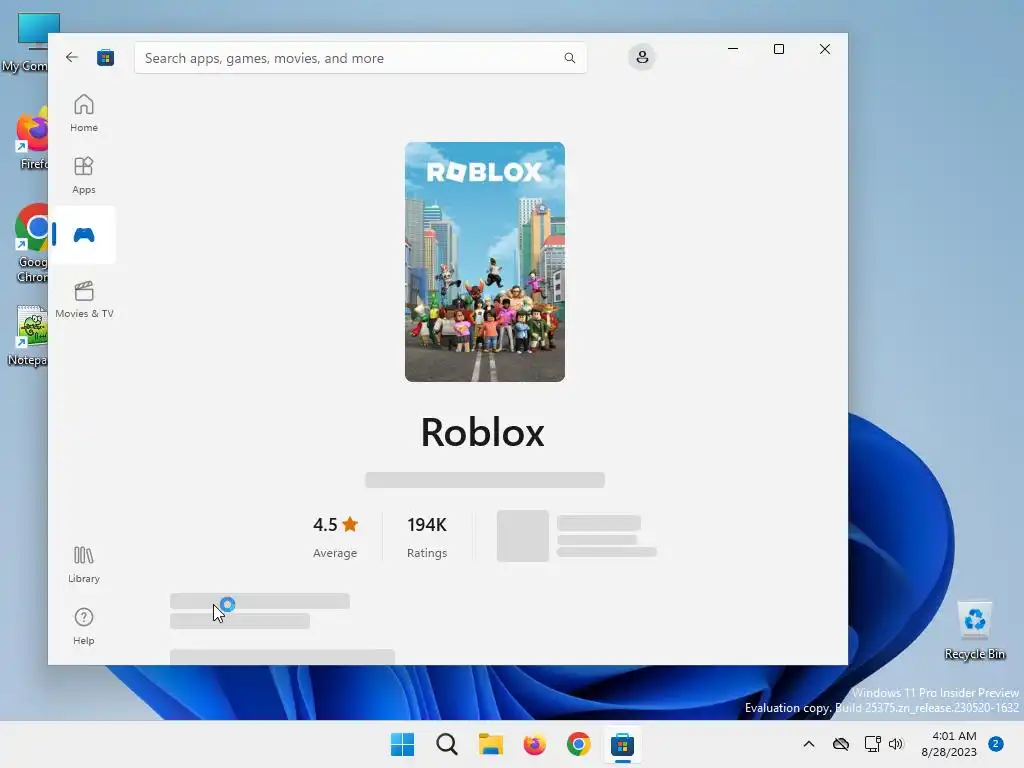Screen dimensions: 1024x768
Task: Show hidden system tray icons chevron
Action: tap(808, 744)
